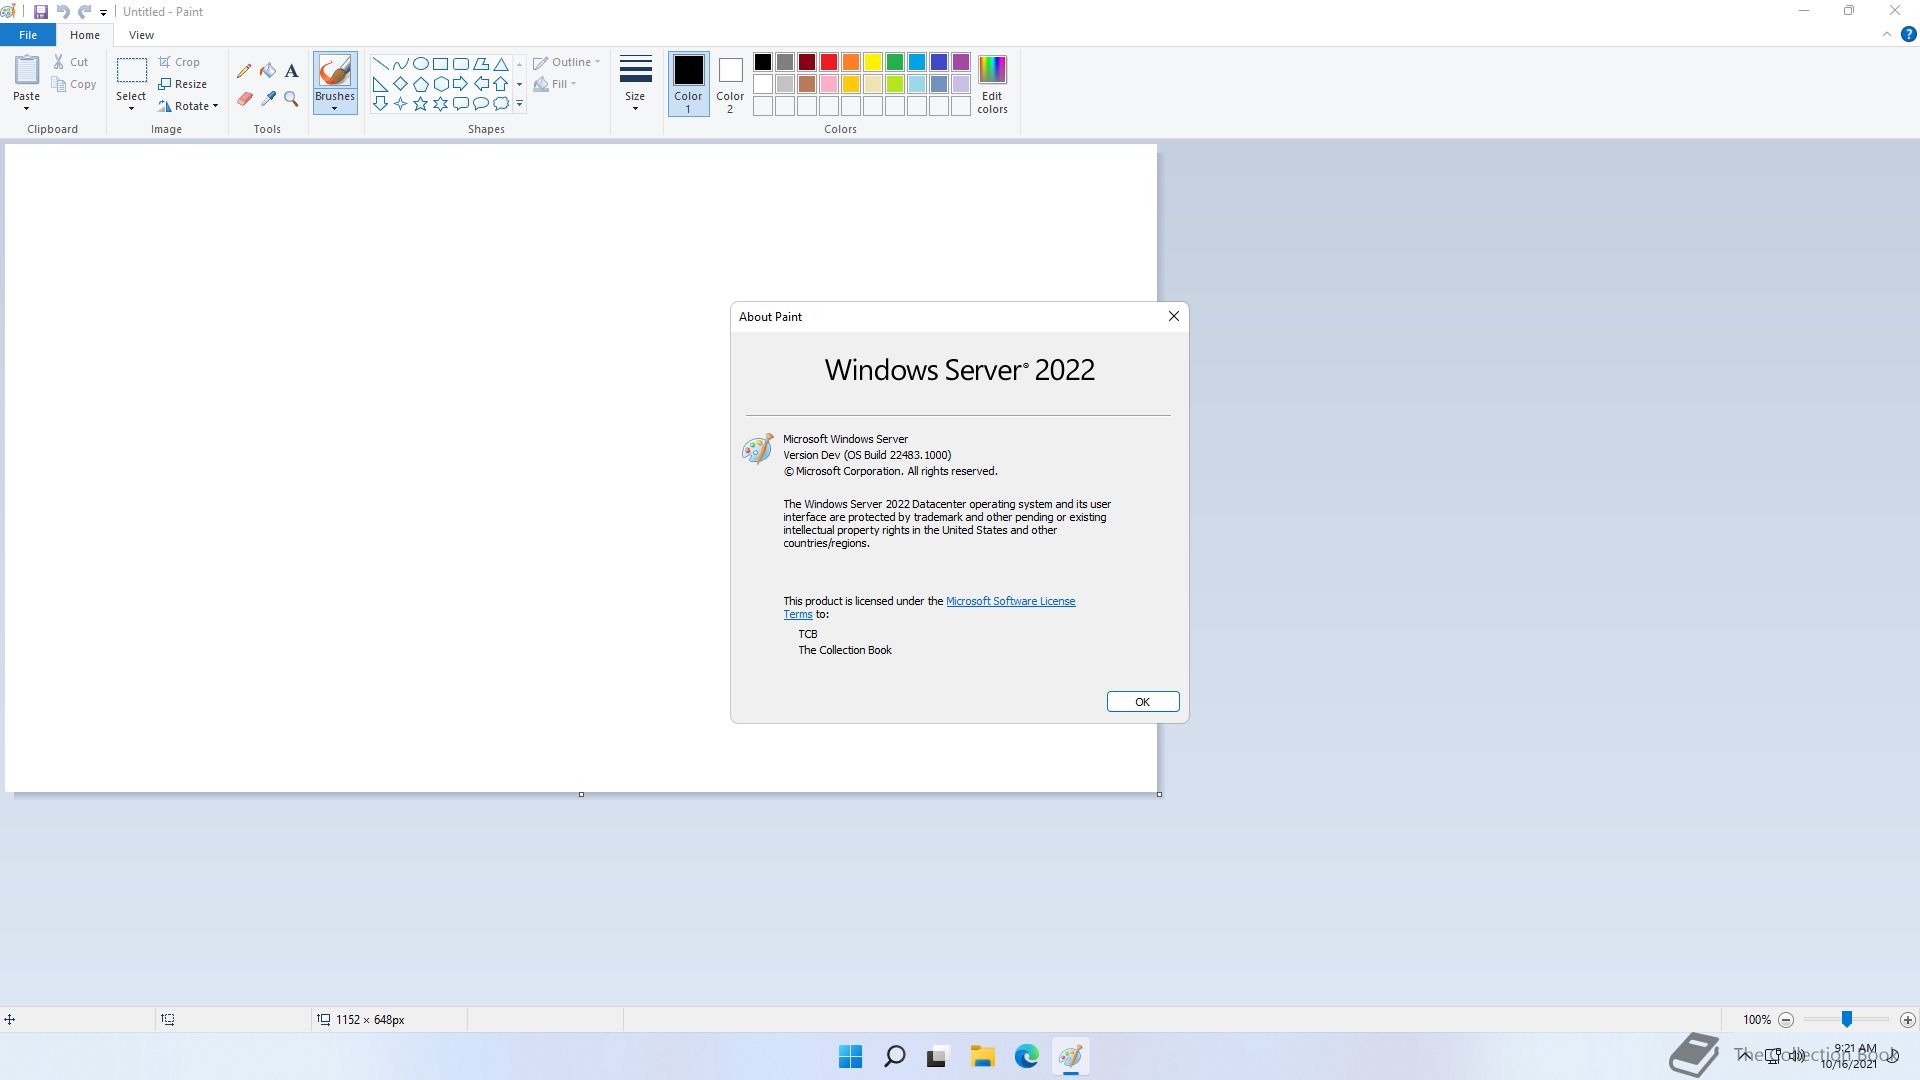Viewport: 1920px width, 1080px height.
Task: Choose the Pentagon shape
Action: pos(420,84)
